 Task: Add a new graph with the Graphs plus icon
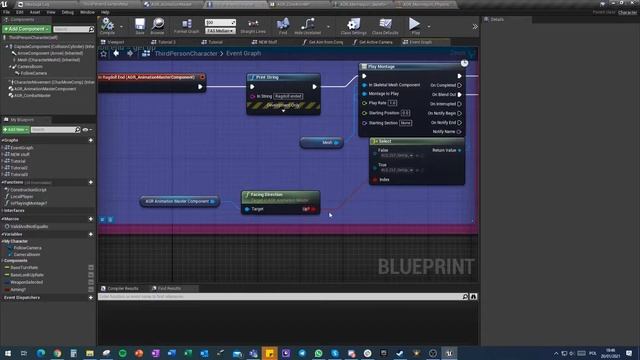coord(91,140)
